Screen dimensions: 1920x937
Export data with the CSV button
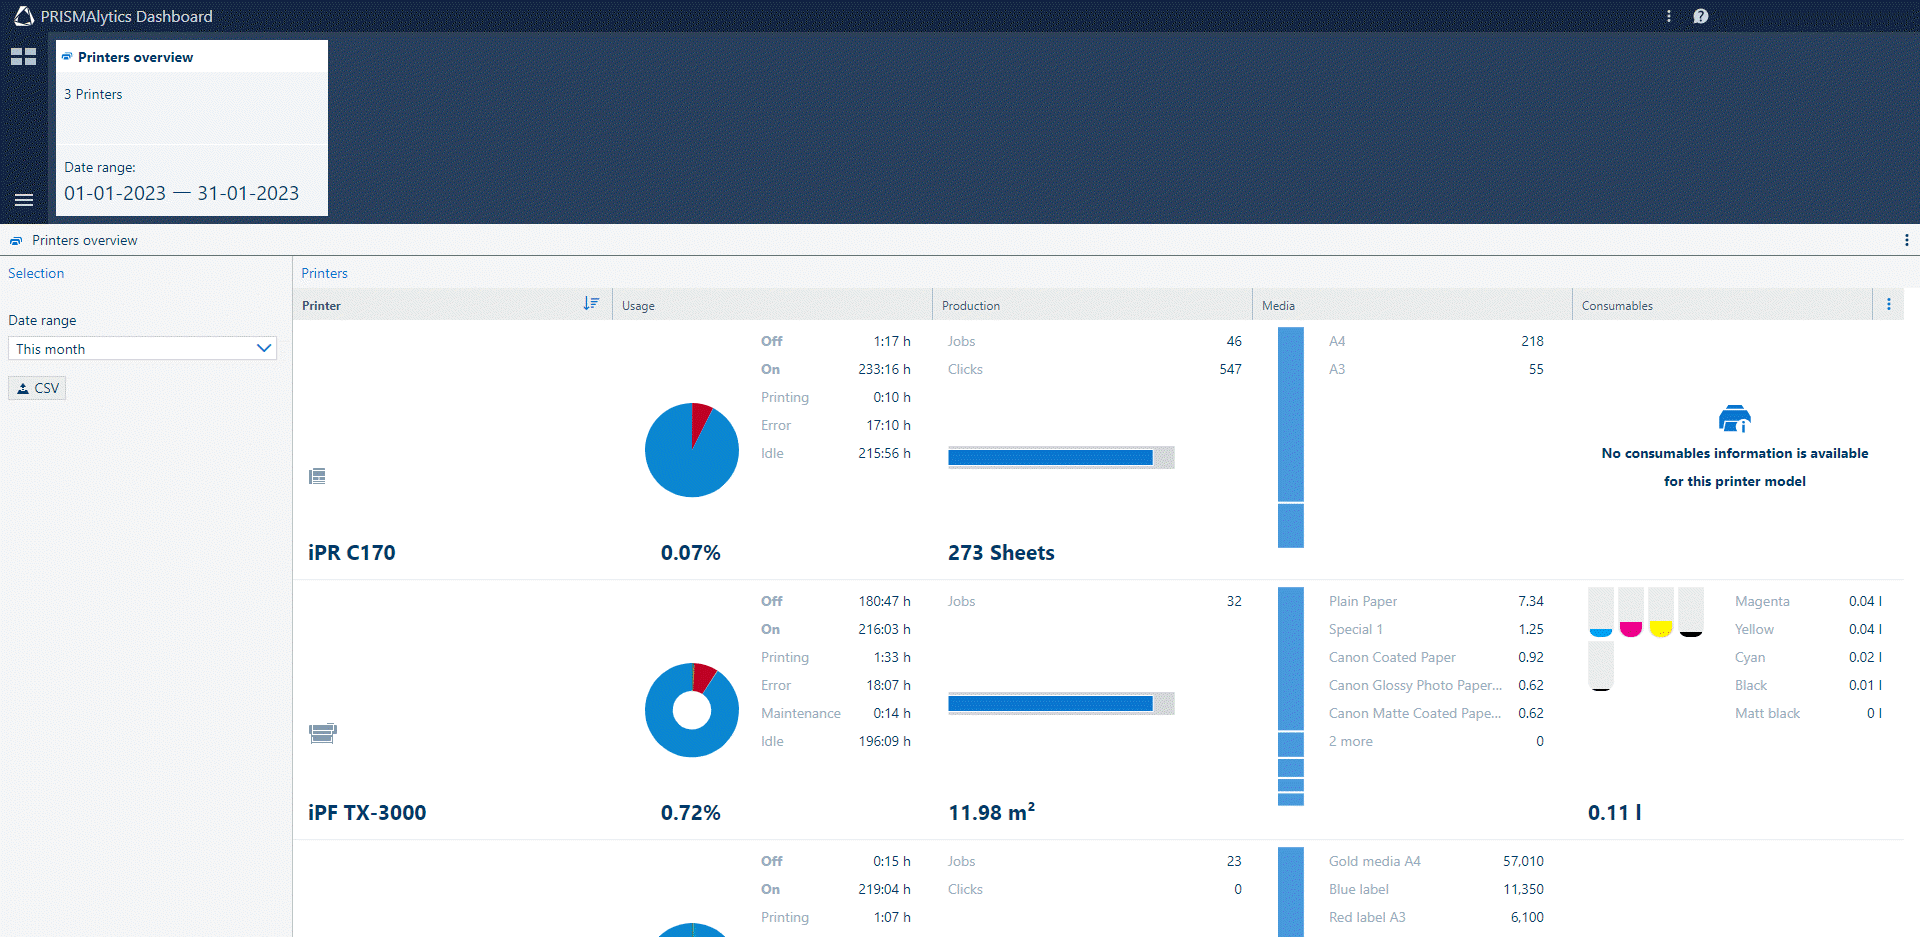tap(37, 388)
